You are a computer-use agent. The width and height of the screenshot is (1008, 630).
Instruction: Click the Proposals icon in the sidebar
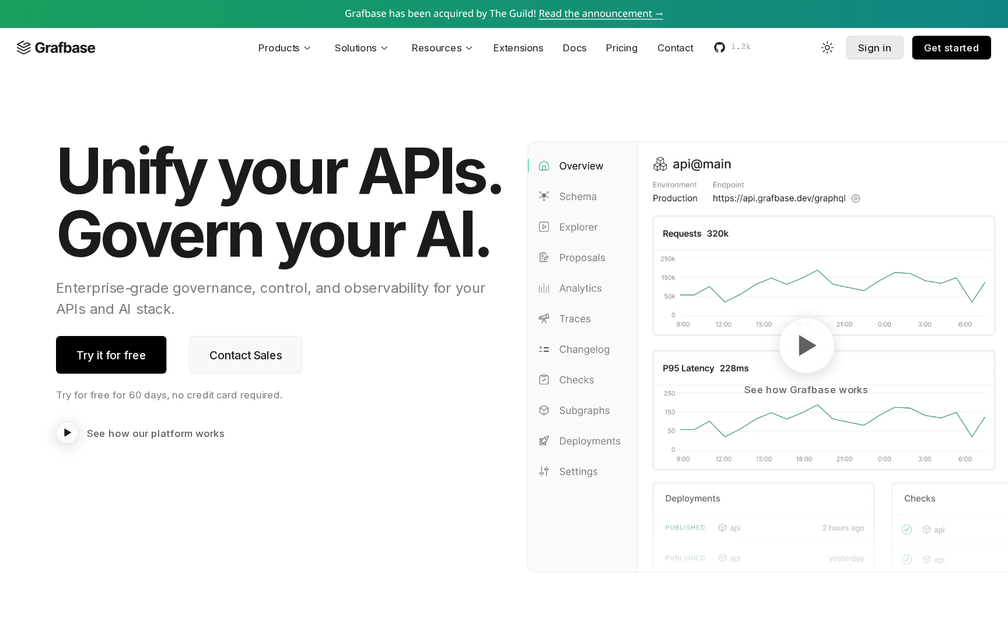point(544,257)
